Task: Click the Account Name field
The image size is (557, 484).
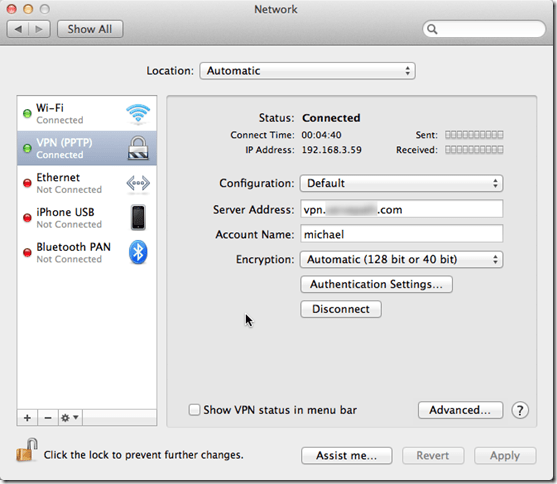Action: (x=401, y=234)
